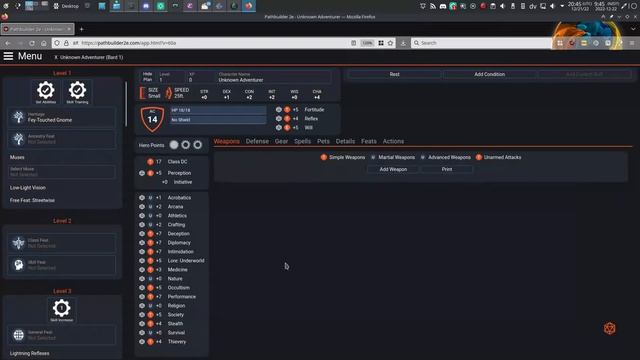Click the Martial Weapons proficiency label
This screenshot has height=360, width=640.
396,157
